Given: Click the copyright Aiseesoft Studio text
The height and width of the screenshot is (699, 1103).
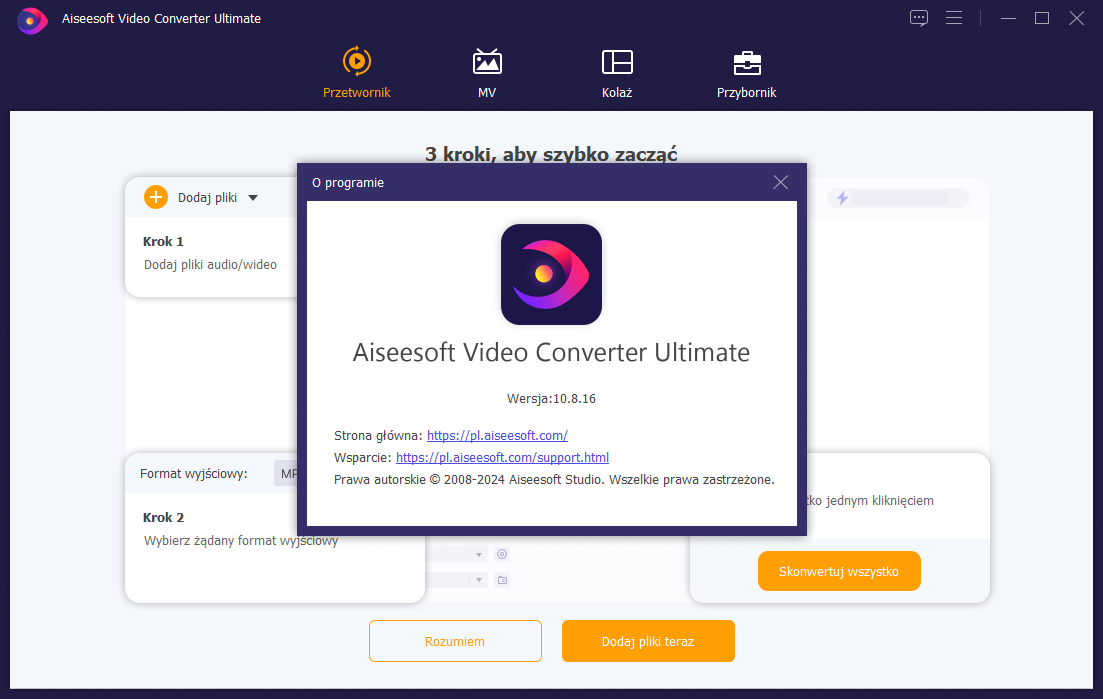Looking at the screenshot, I should pyautogui.click(x=554, y=480).
